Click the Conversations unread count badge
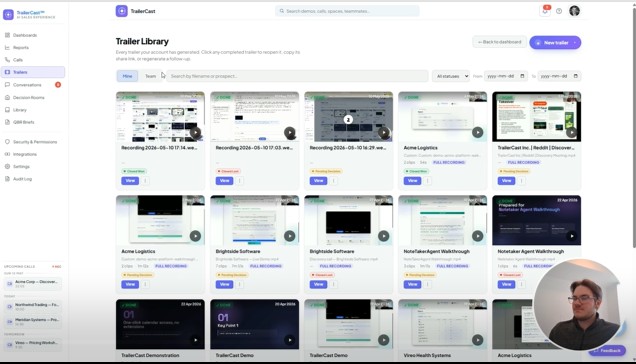 [x=58, y=85]
